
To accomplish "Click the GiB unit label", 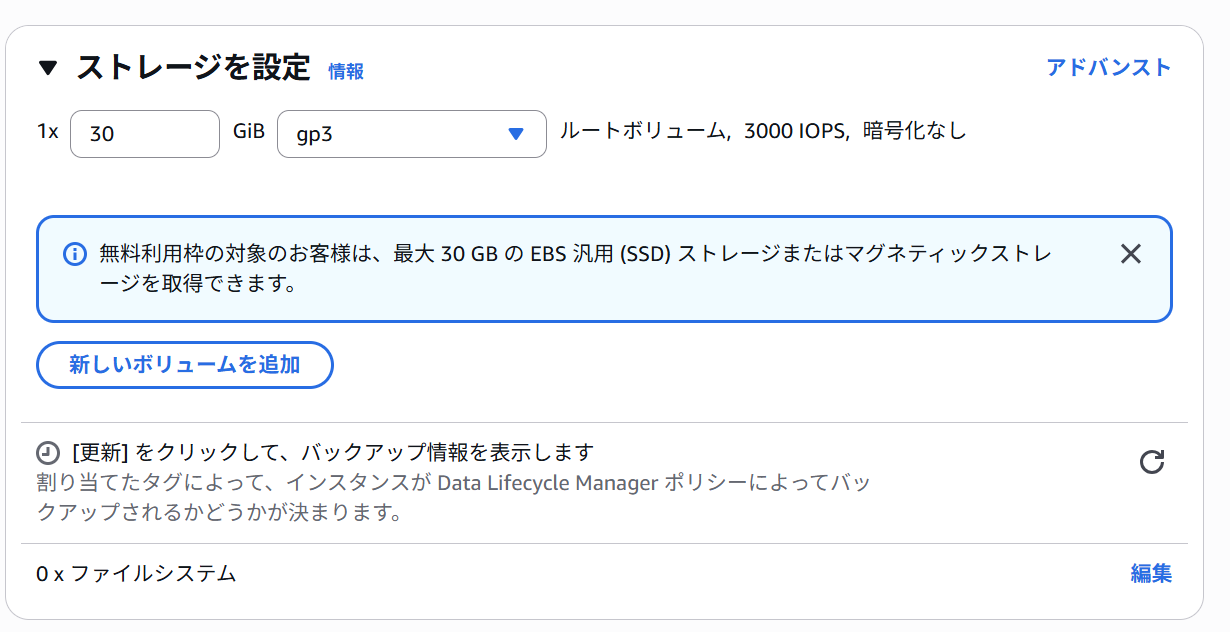I will [248, 131].
